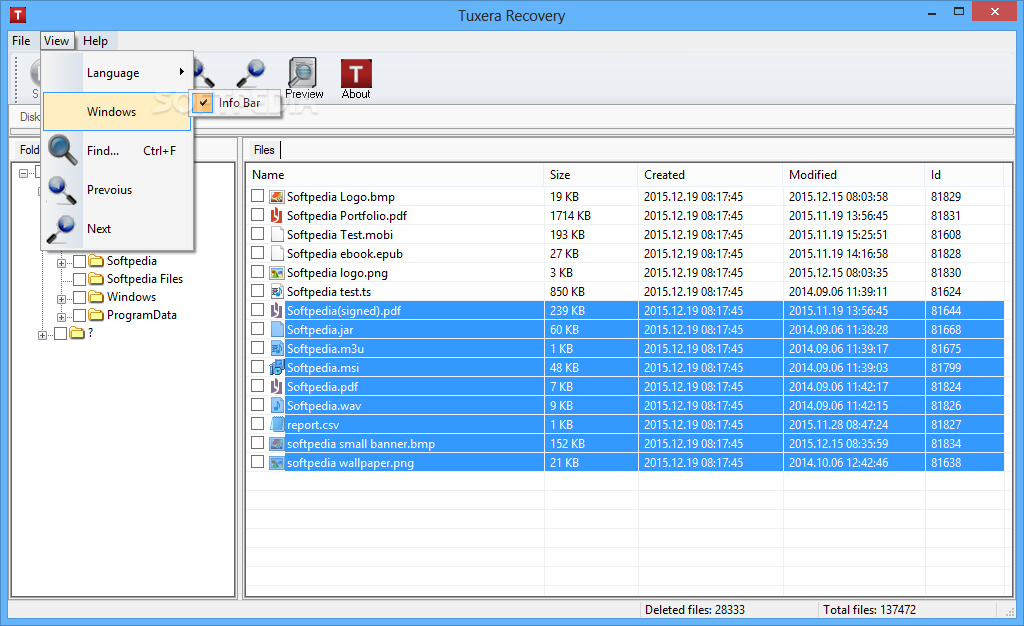
Task: Expand the ProgramData folder node
Action: [x=61, y=317]
